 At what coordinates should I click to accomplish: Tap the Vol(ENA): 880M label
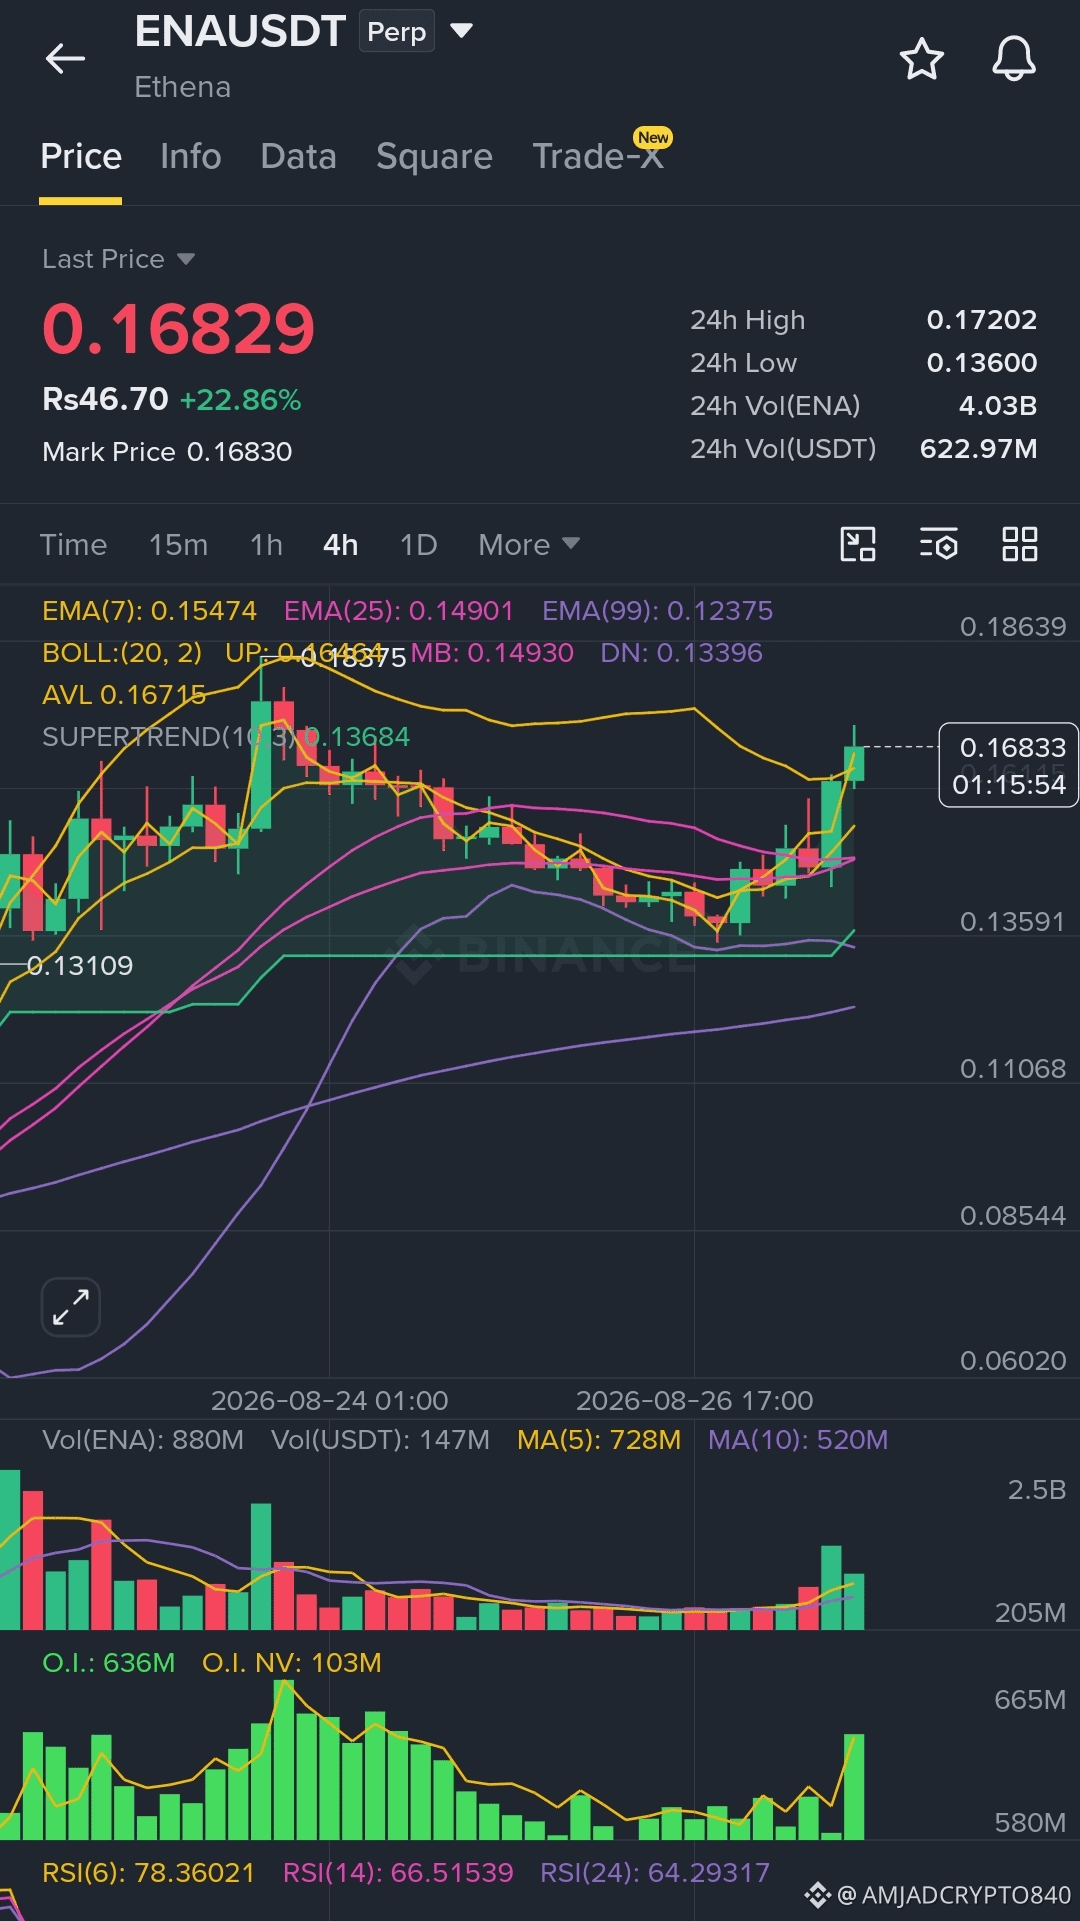(x=143, y=1440)
